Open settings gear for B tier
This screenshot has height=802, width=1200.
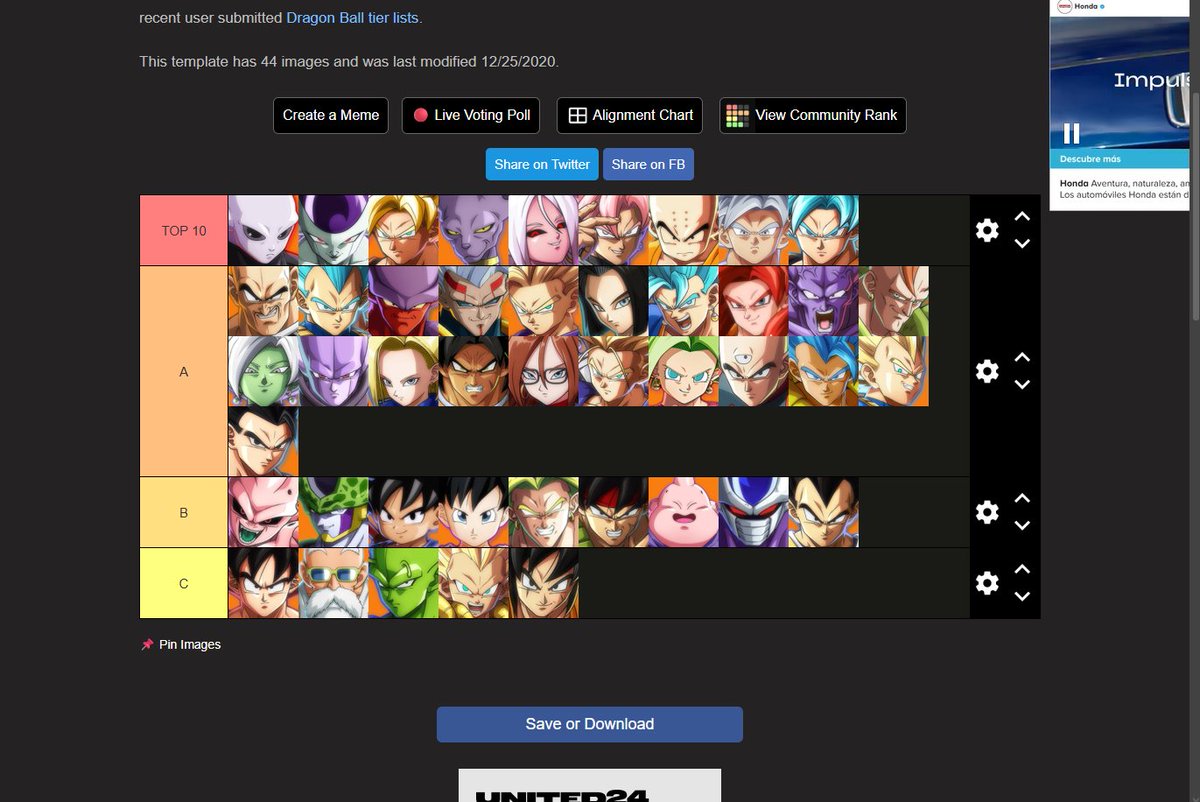pos(987,513)
